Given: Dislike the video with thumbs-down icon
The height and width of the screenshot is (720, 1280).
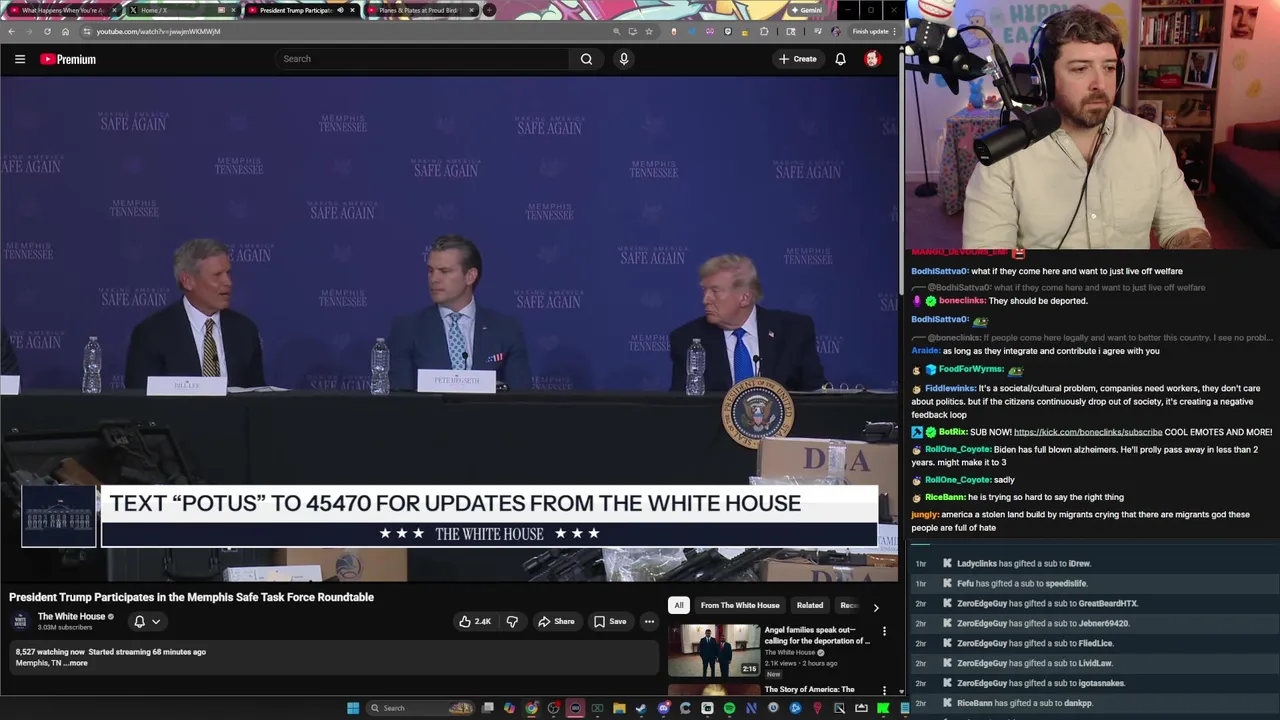Looking at the screenshot, I should click(512, 621).
